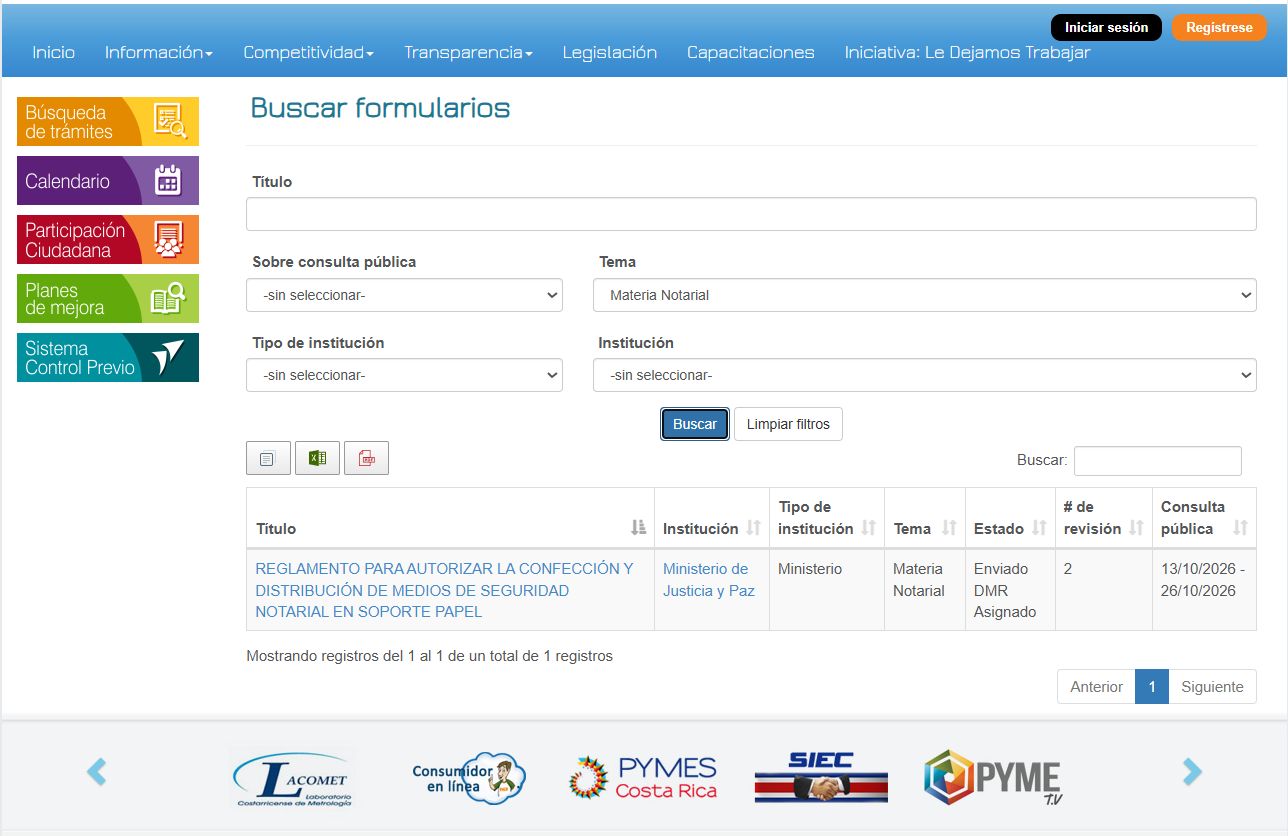This screenshot has width=1288, height=836.
Task: Click the LACOMET logo
Action: pyautogui.click(x=292, y=778)
